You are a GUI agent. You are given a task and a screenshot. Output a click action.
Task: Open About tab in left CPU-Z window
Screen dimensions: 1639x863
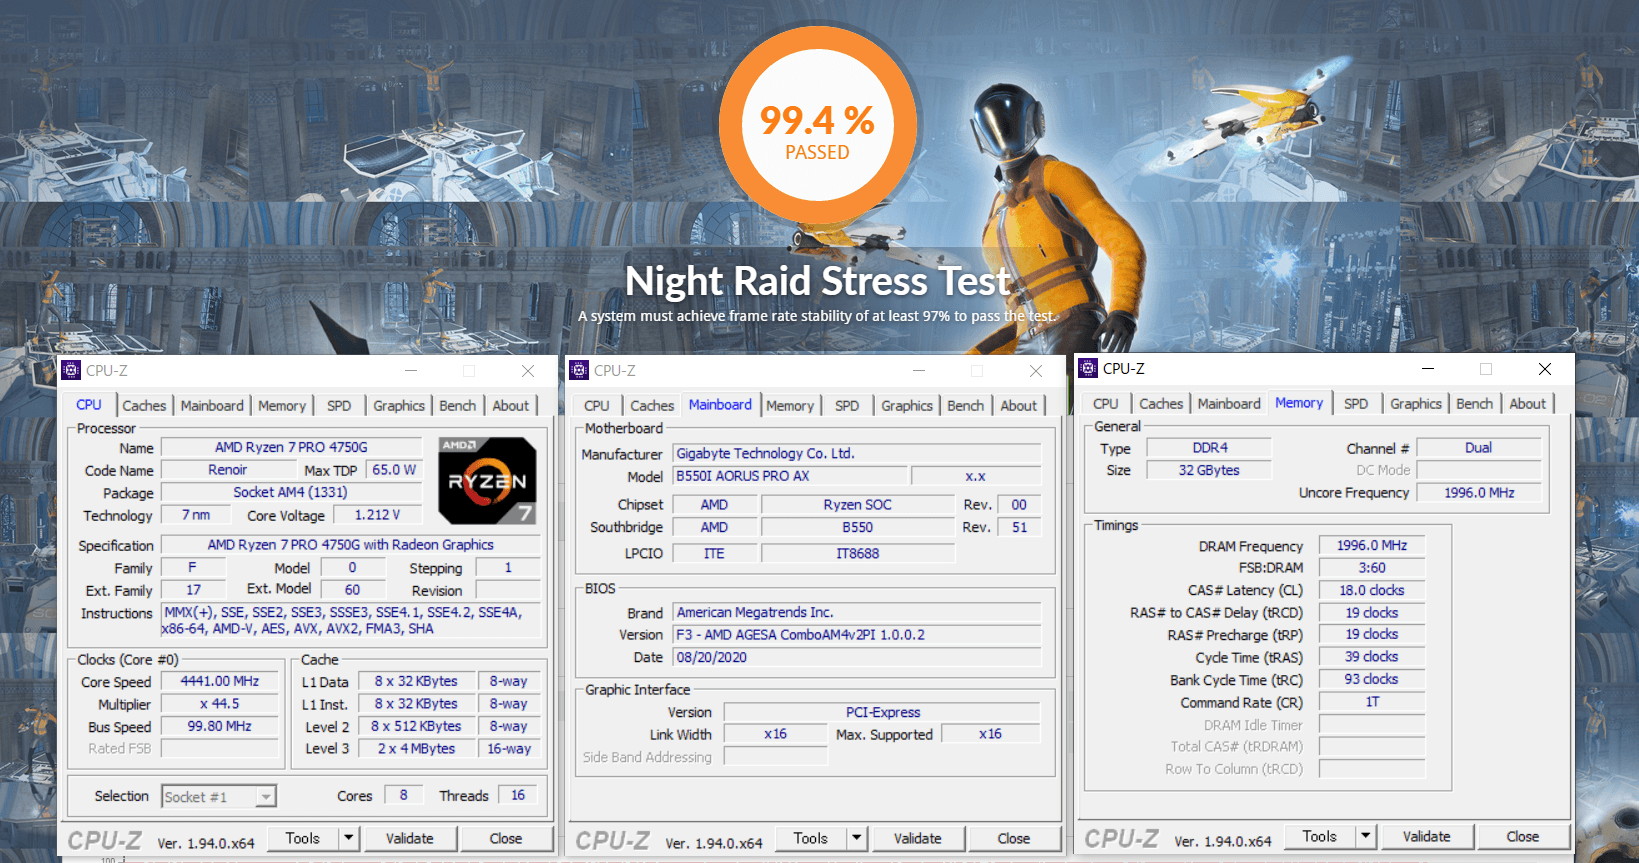click(510, 405)
